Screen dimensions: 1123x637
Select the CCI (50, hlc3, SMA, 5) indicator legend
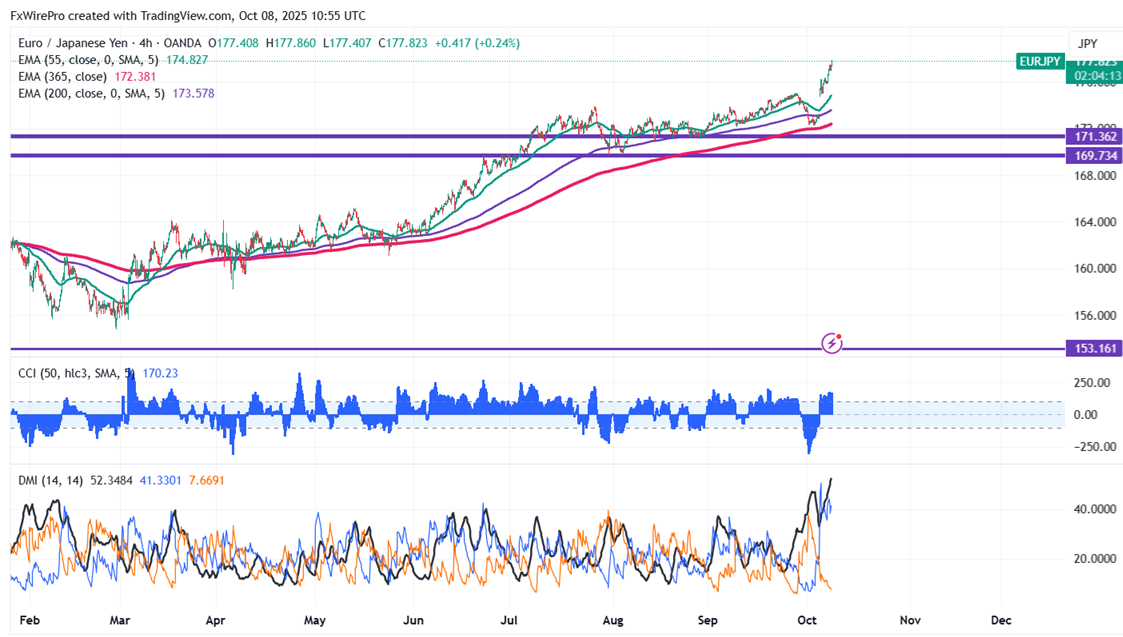tap(77, 373)
